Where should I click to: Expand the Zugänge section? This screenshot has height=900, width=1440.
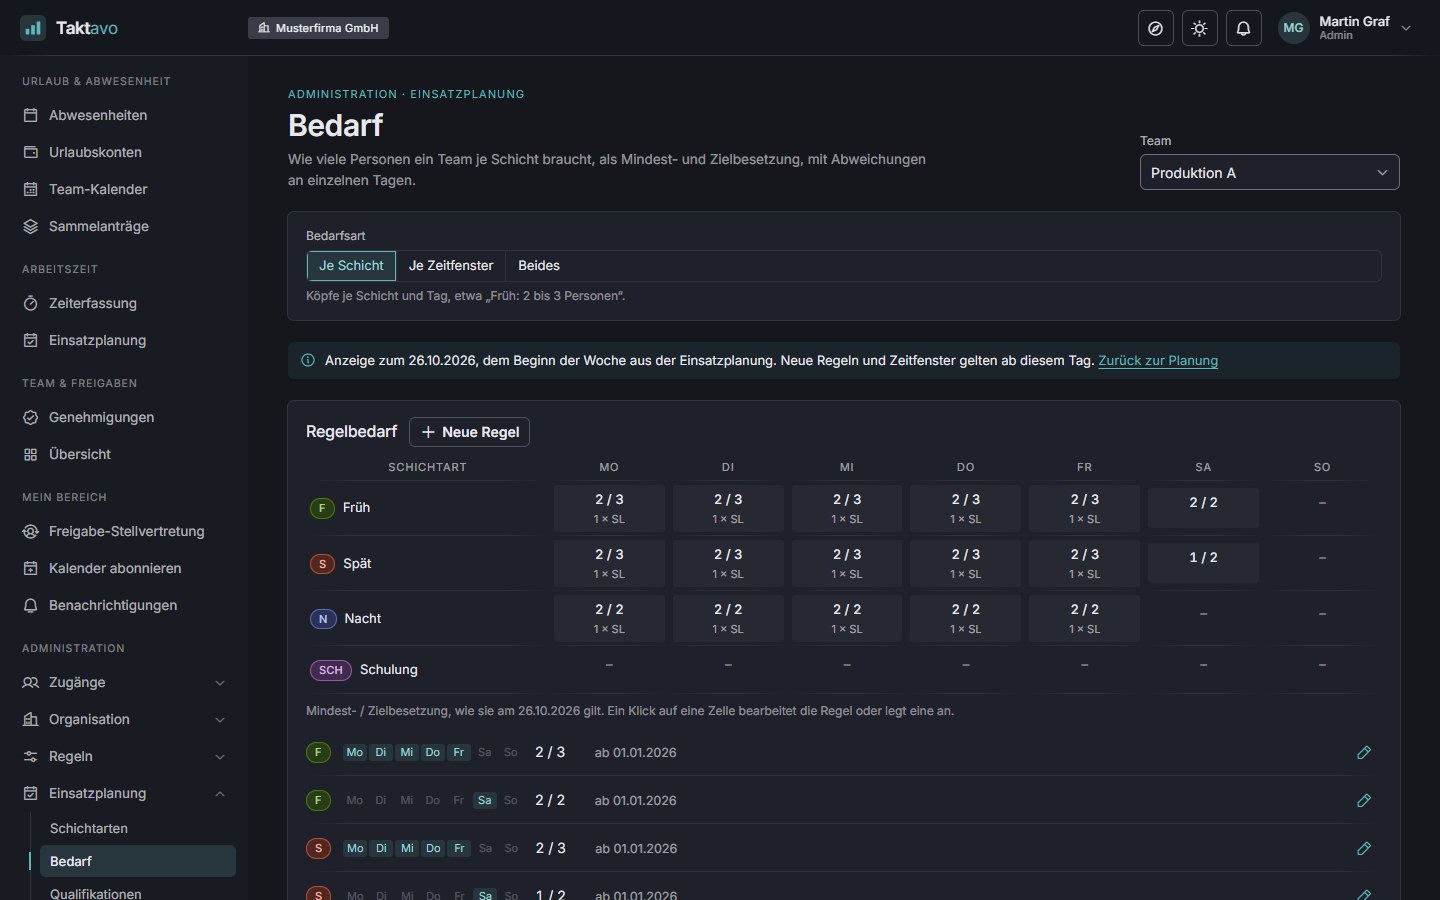[124, 682]
